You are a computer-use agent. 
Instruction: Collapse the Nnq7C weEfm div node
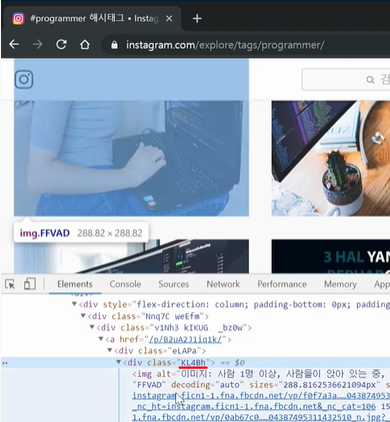83,315
